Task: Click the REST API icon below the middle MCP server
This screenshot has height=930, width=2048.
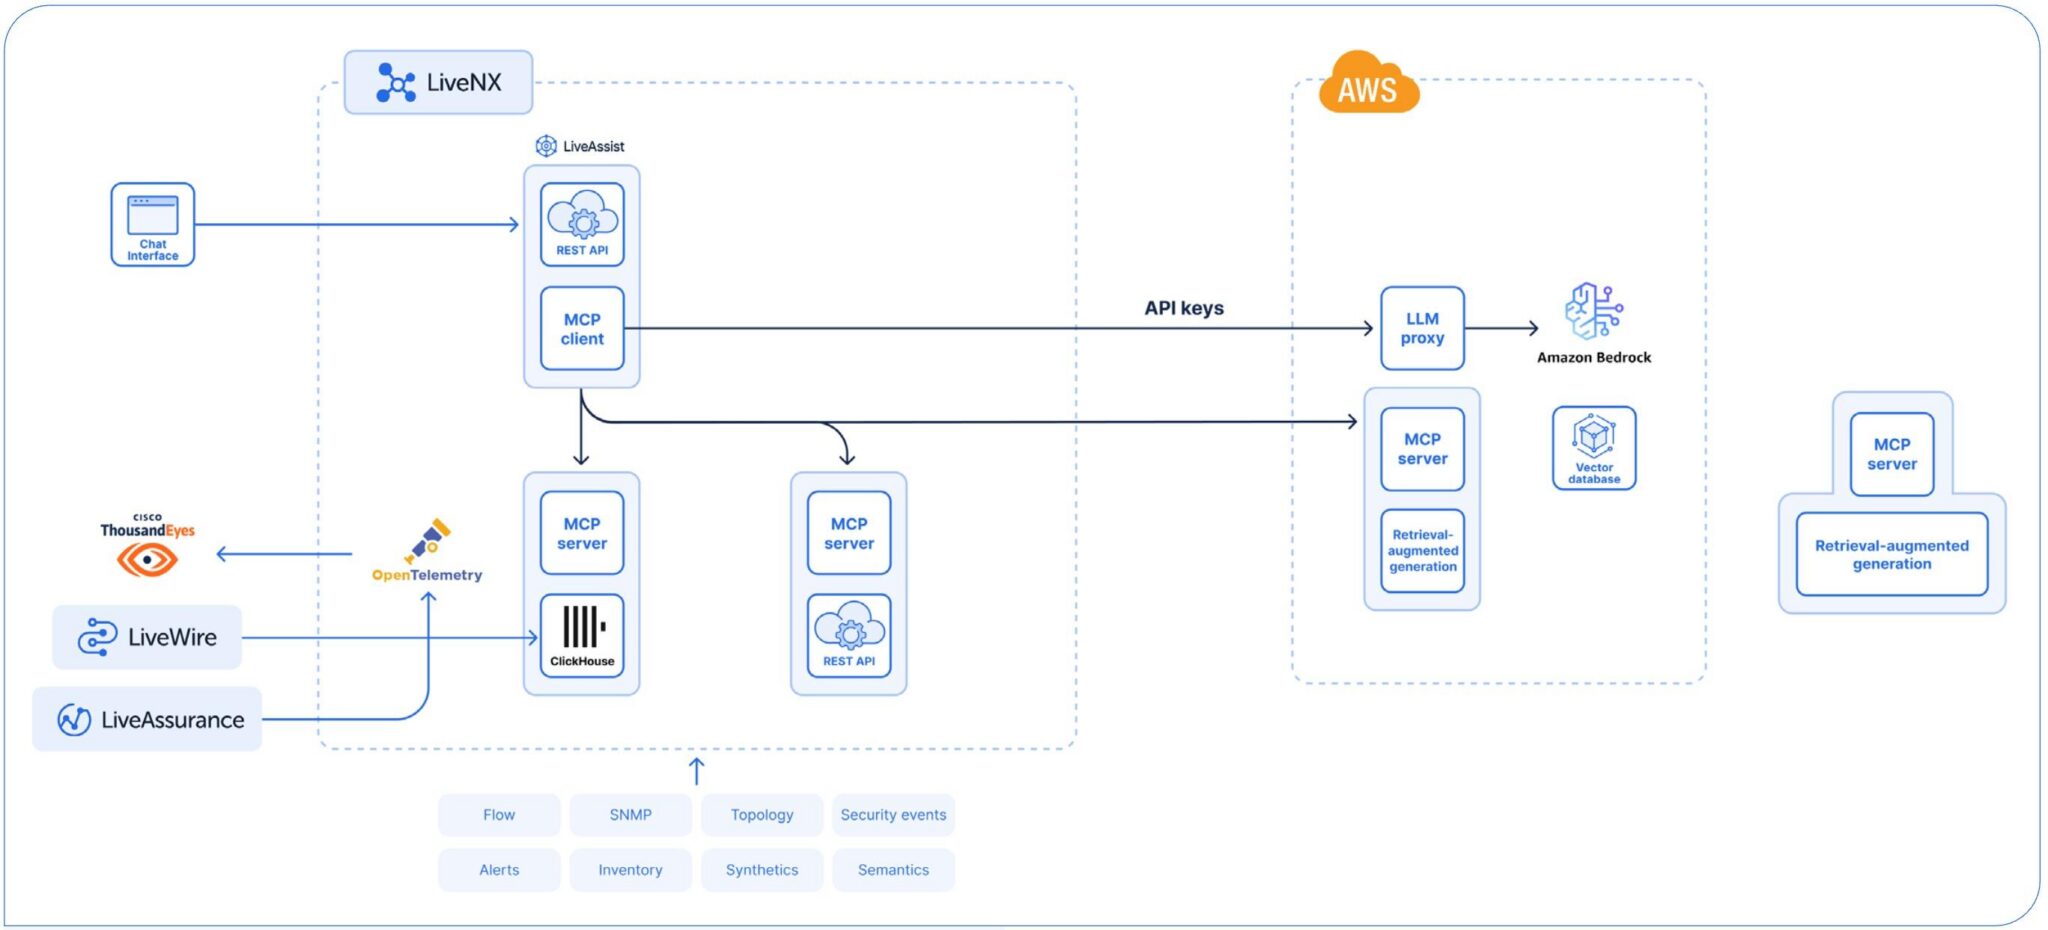Action: pyautogui.click(x=849, y=636)
